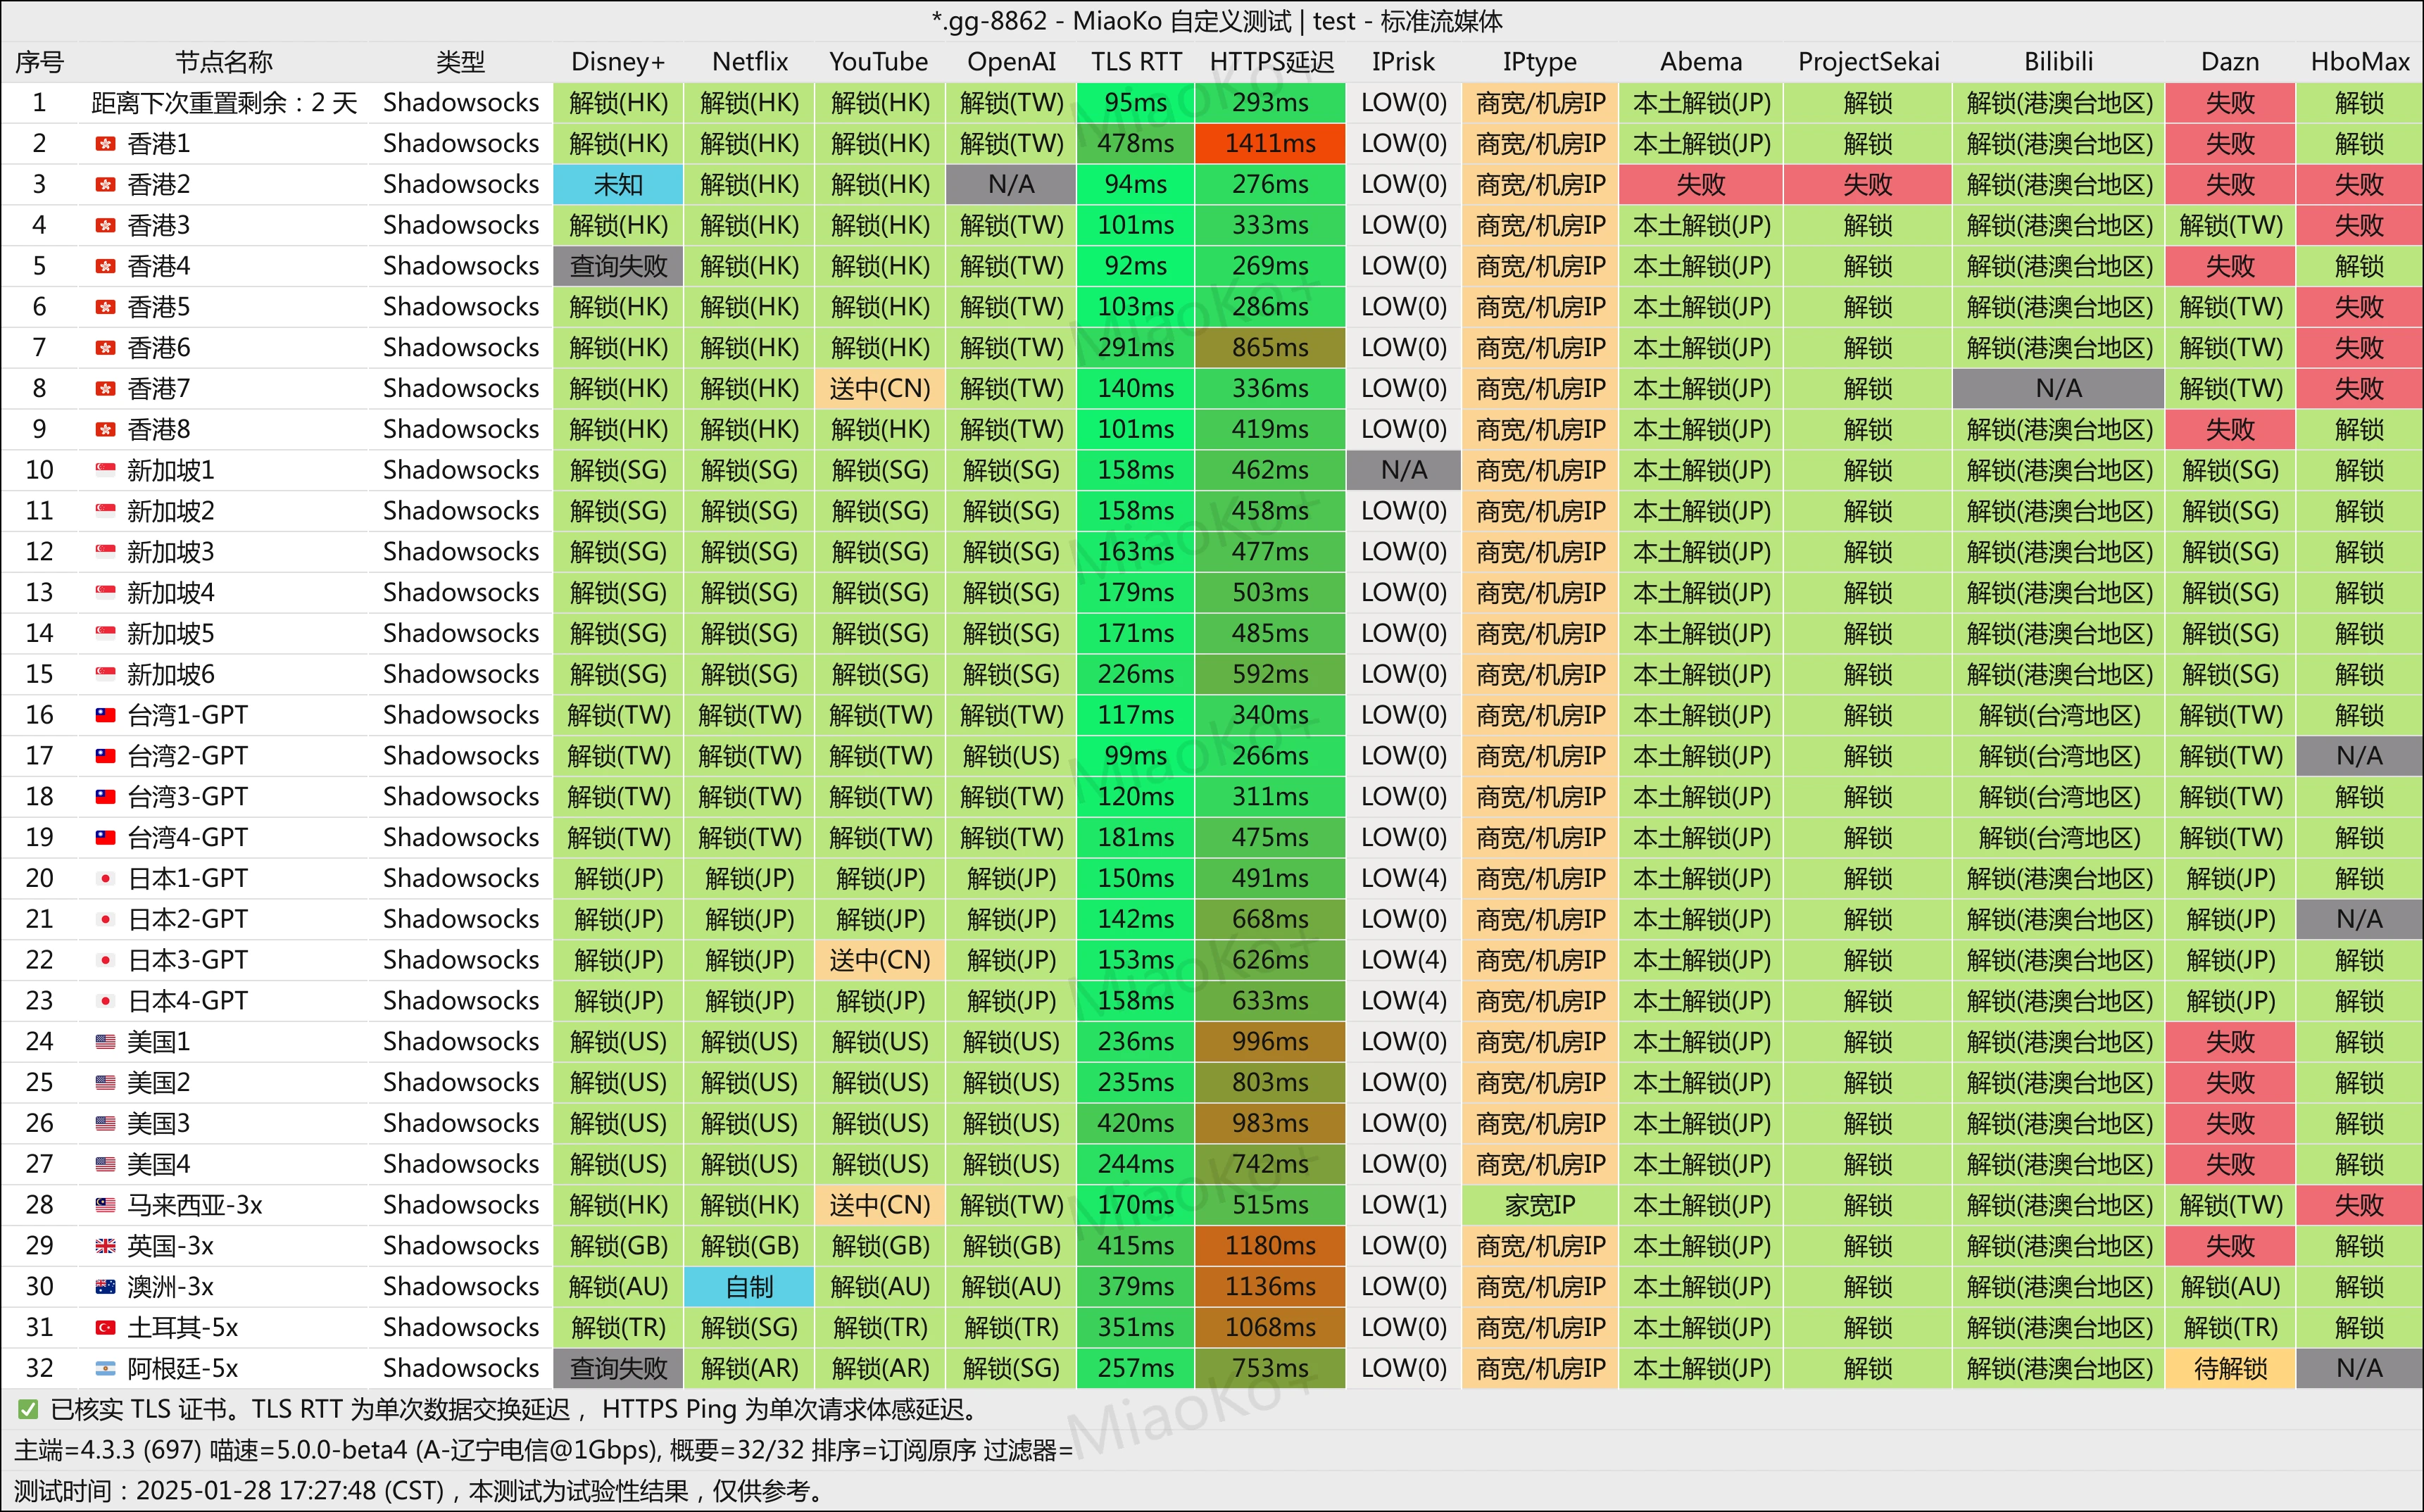The image size is (2424, 1512).
Task: Click the N/A OpenAI cell for 香港2
Action: pos(1011,185)
